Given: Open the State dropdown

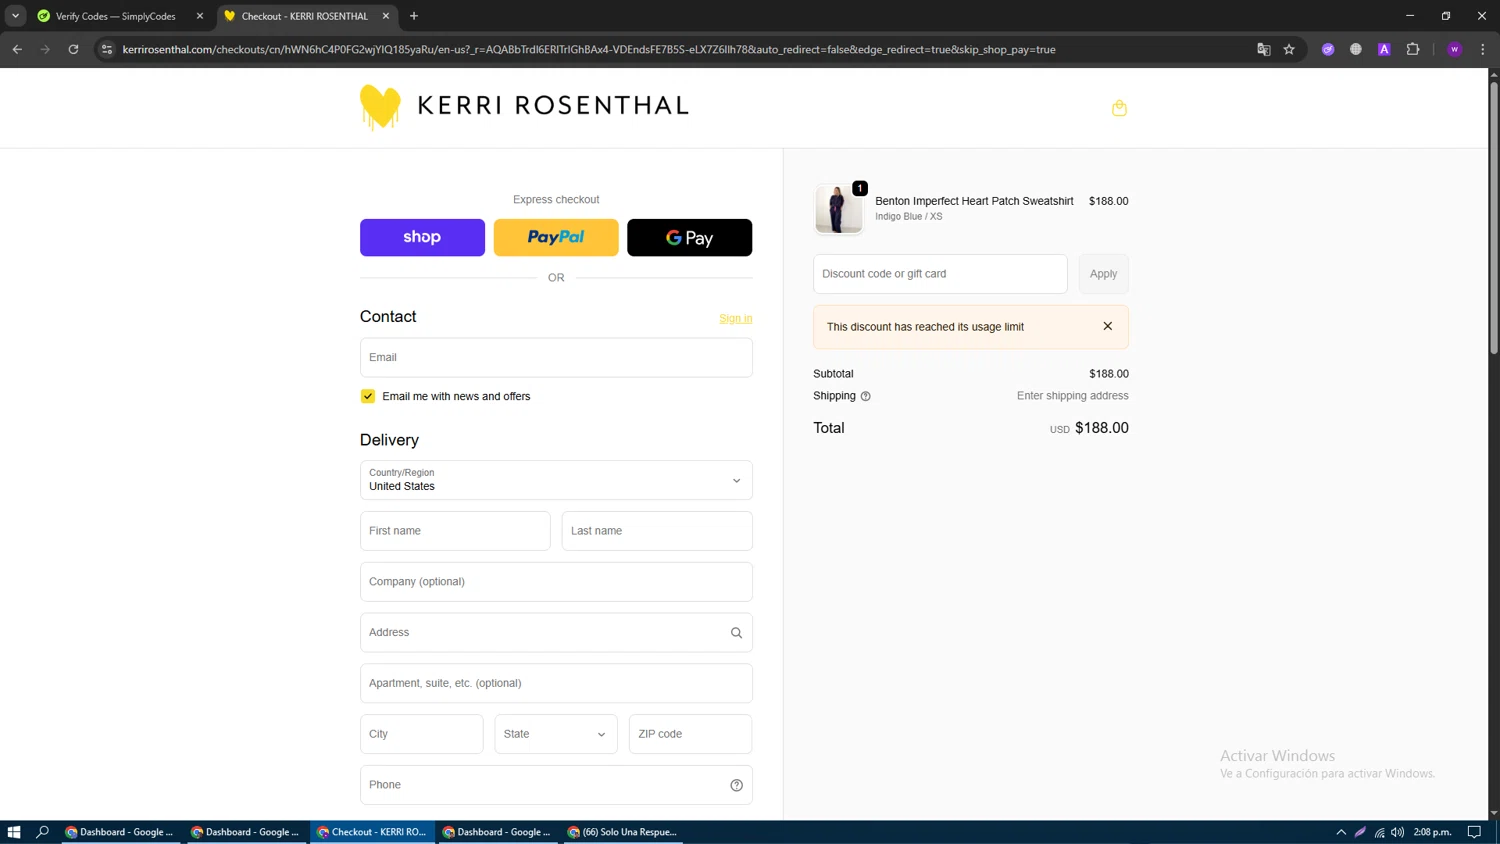Looking at the screenshot, I should (556, 734).
